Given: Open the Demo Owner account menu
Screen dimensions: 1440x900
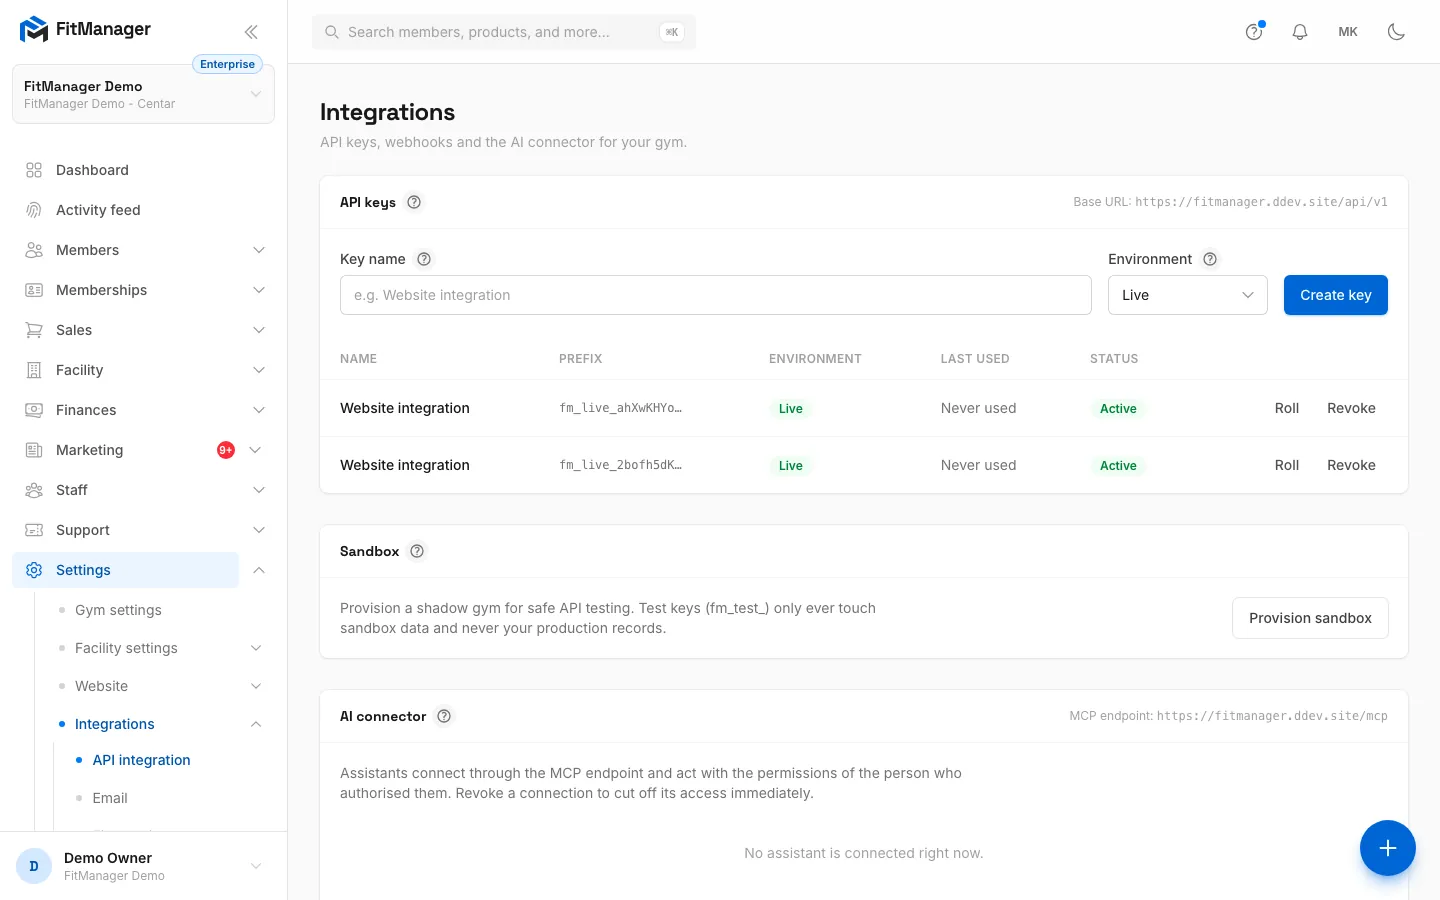Looking at the screenshot, I should tap(143, 866).
